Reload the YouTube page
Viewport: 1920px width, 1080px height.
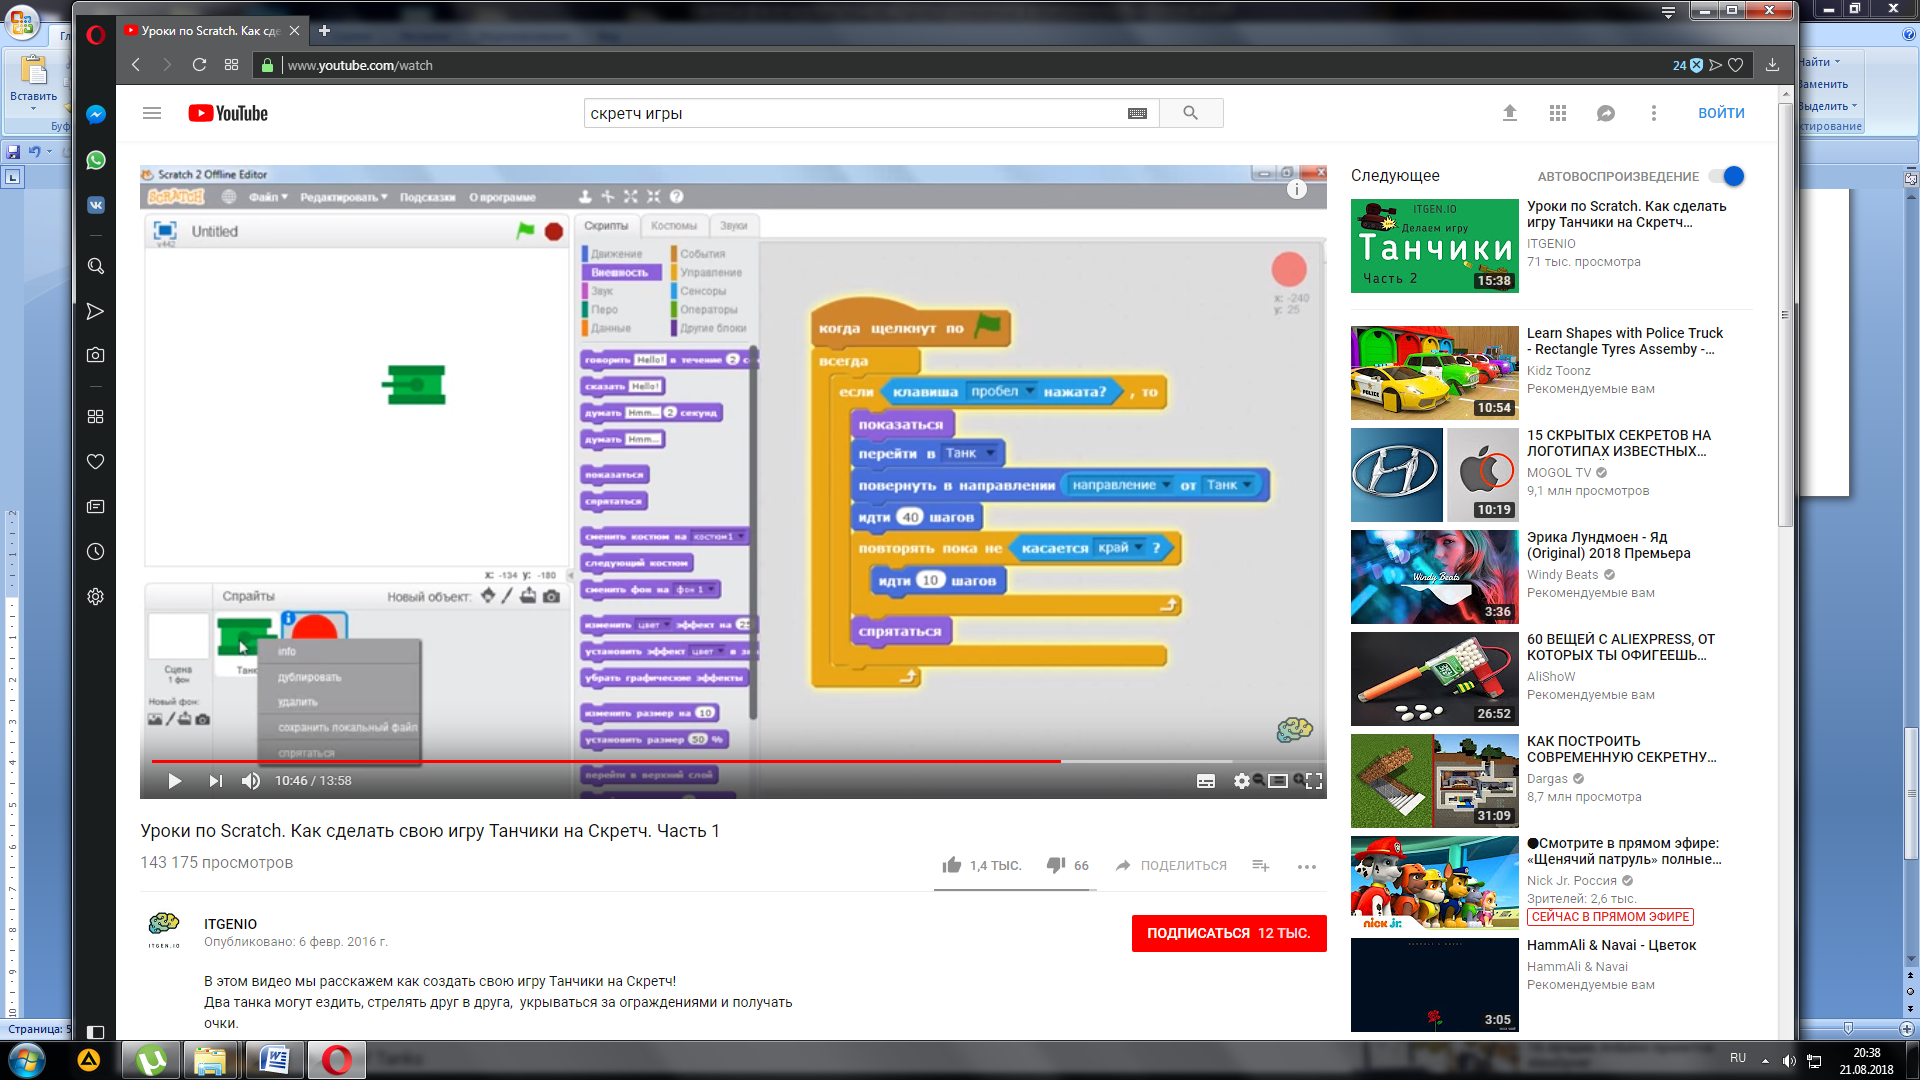click(199, 65)
